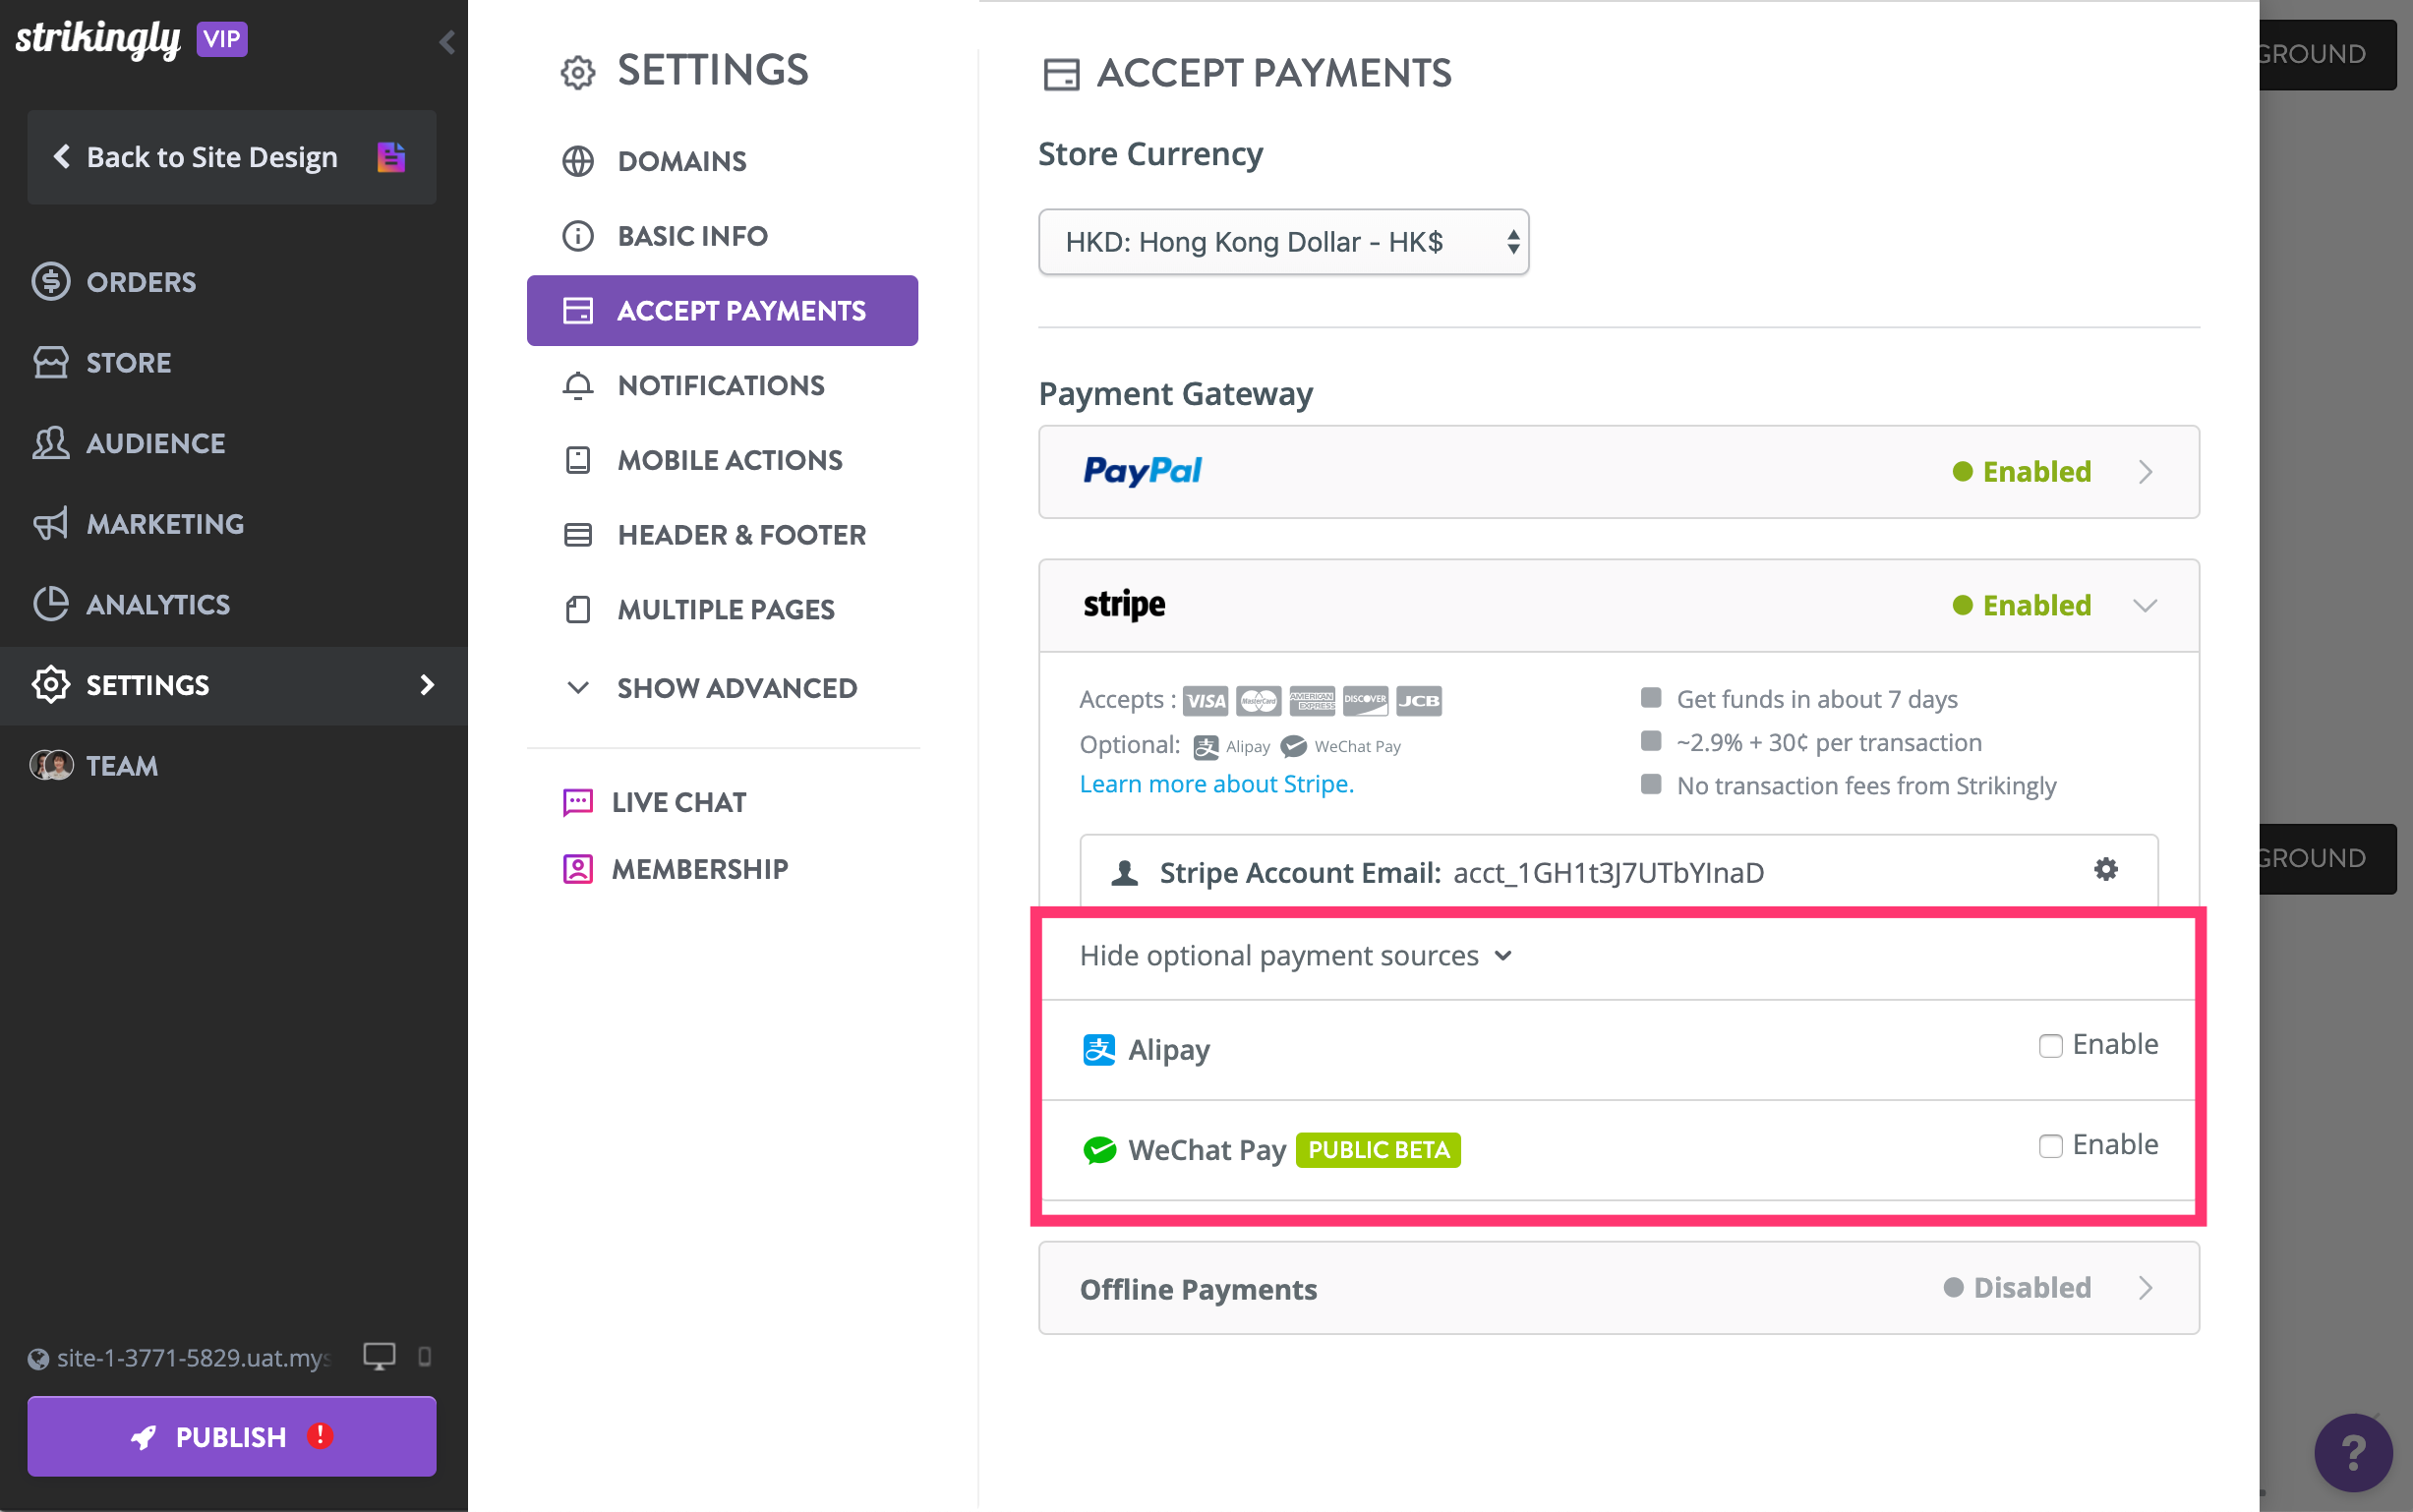This screenshot has width=2413, height=1512.
Task: Enable the WeChat Pay checkbox
Action: (2050, 1146)
